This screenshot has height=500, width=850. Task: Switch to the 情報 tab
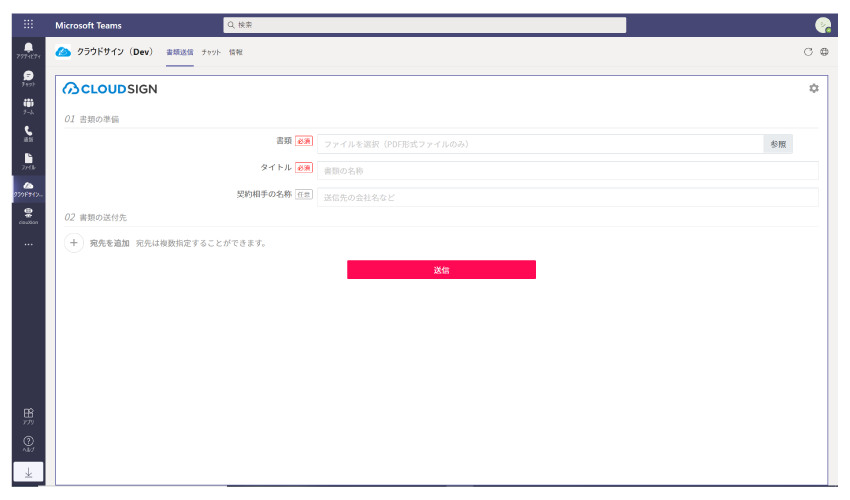235,53
